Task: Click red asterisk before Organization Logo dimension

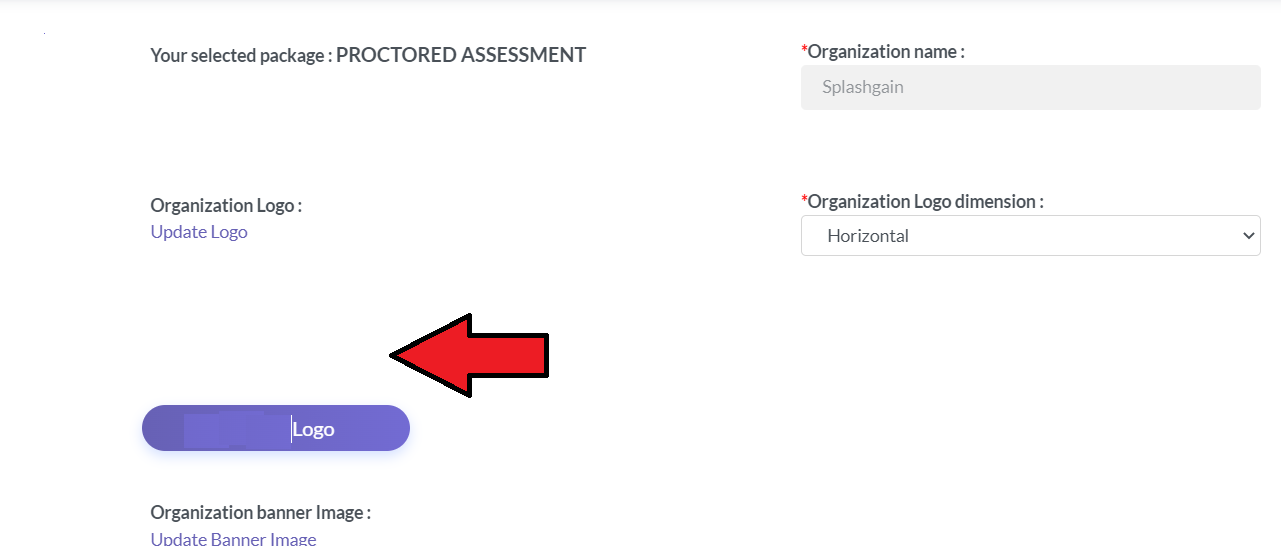Action: pos(804,200)
